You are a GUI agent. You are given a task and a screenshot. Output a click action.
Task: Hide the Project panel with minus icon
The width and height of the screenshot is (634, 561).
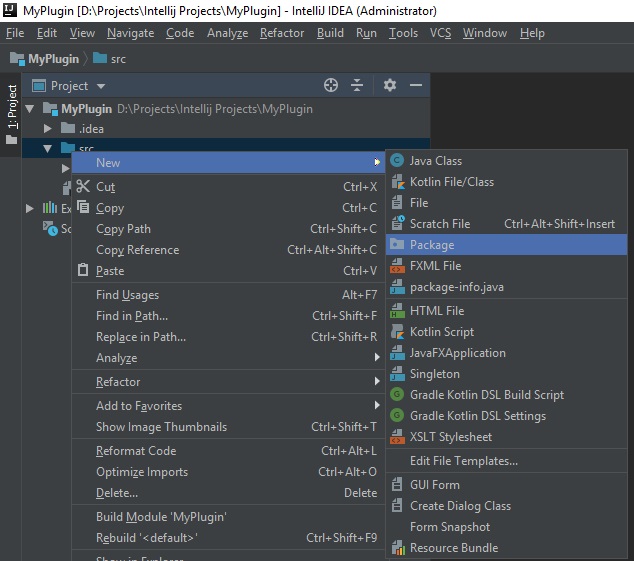point(416,85)
